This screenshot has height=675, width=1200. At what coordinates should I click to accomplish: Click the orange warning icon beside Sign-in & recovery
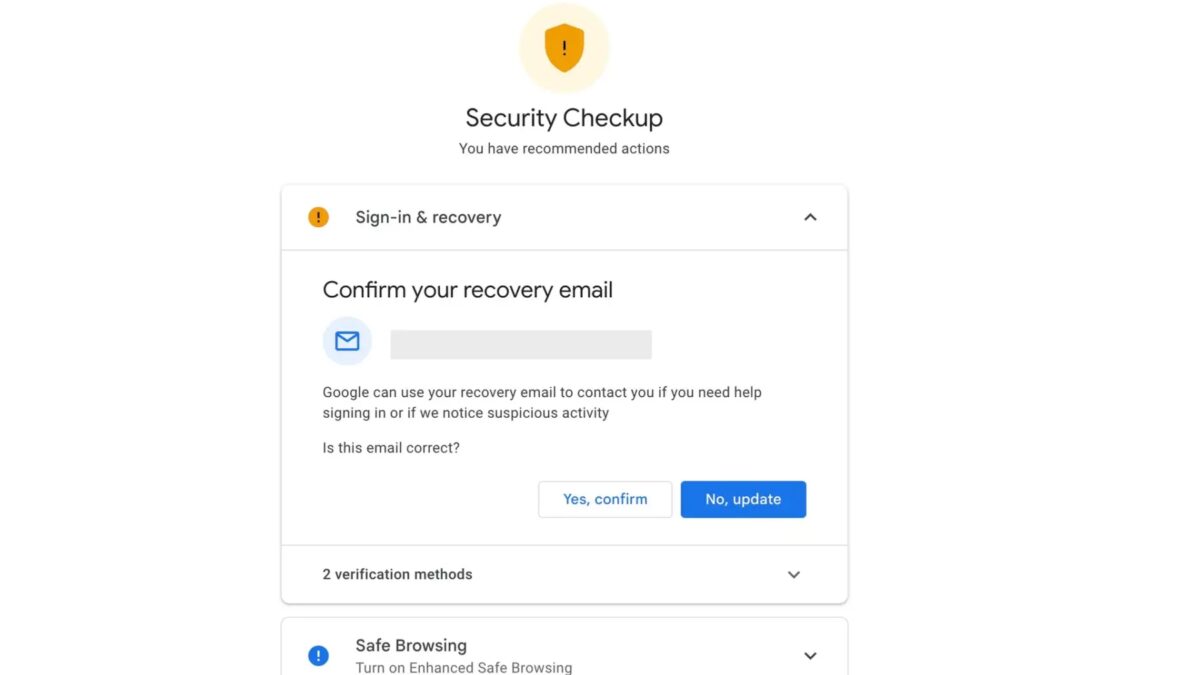318,216
